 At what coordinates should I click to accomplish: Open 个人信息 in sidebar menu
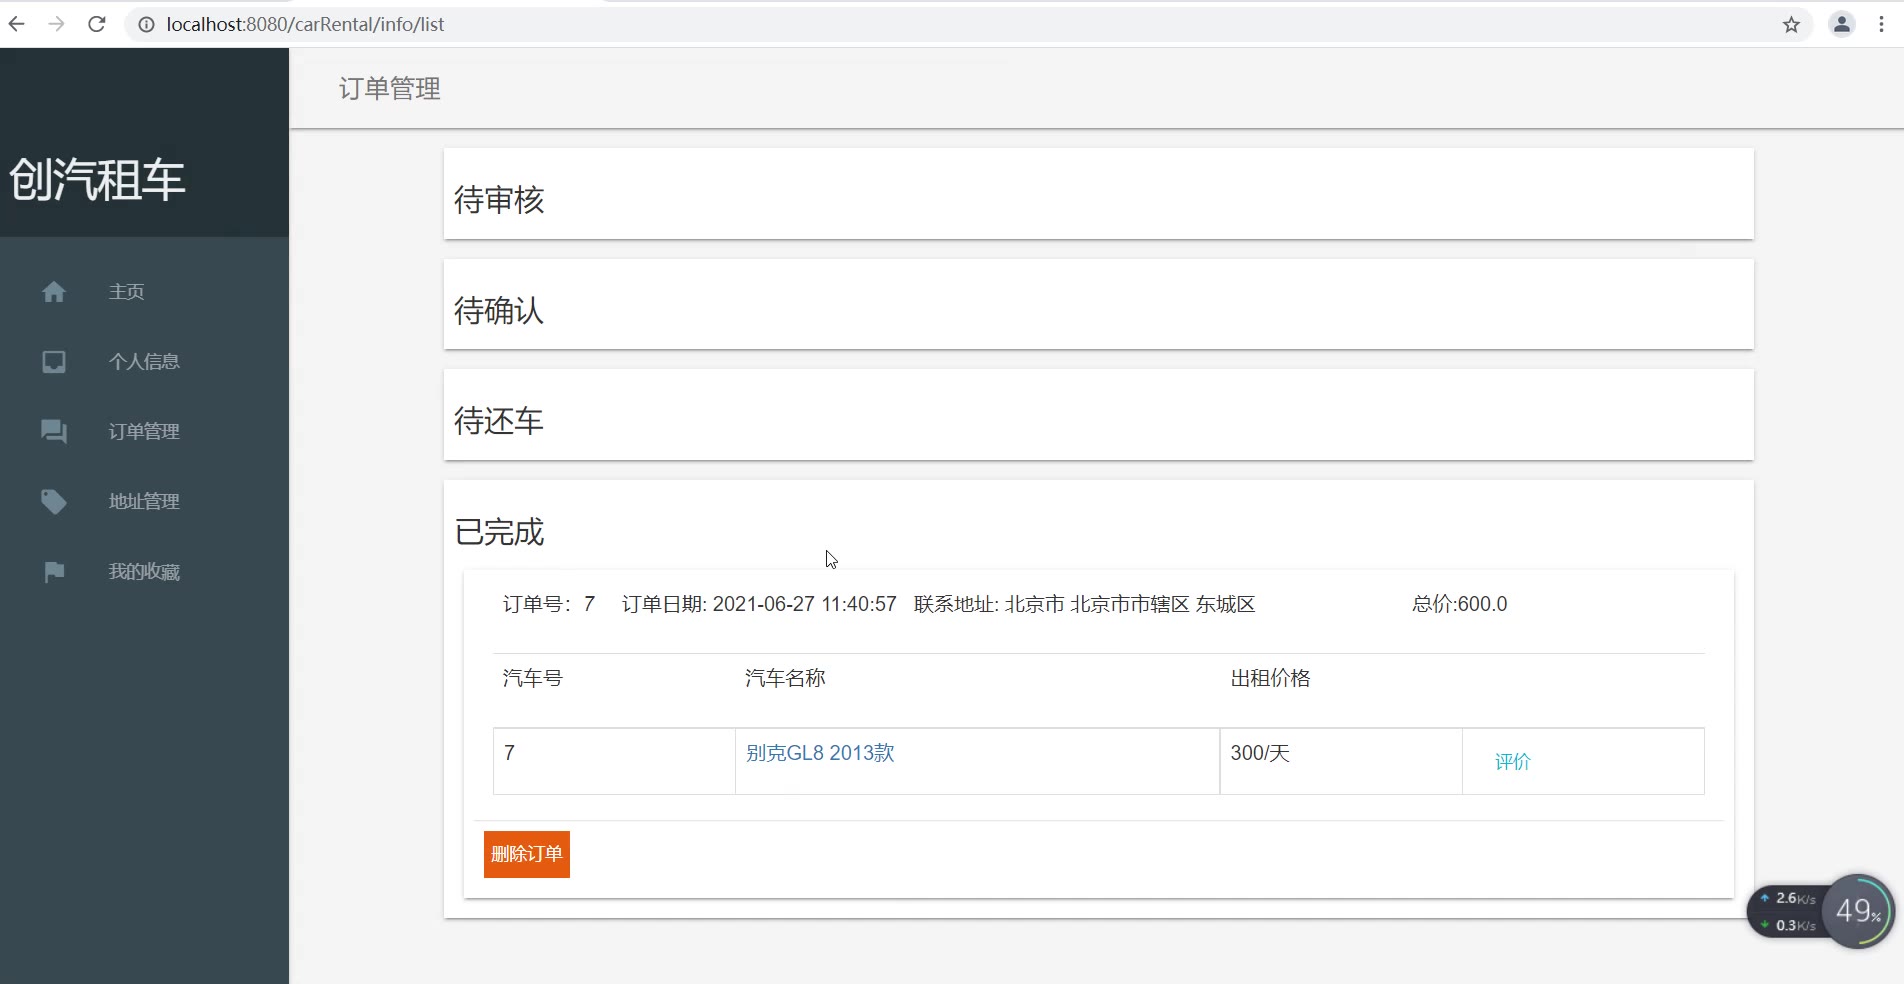coord(144,361)
